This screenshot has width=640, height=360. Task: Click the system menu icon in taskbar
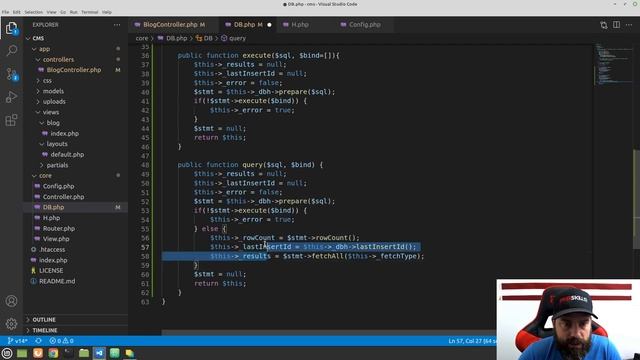pyautogui.click(x=7, y=353)
